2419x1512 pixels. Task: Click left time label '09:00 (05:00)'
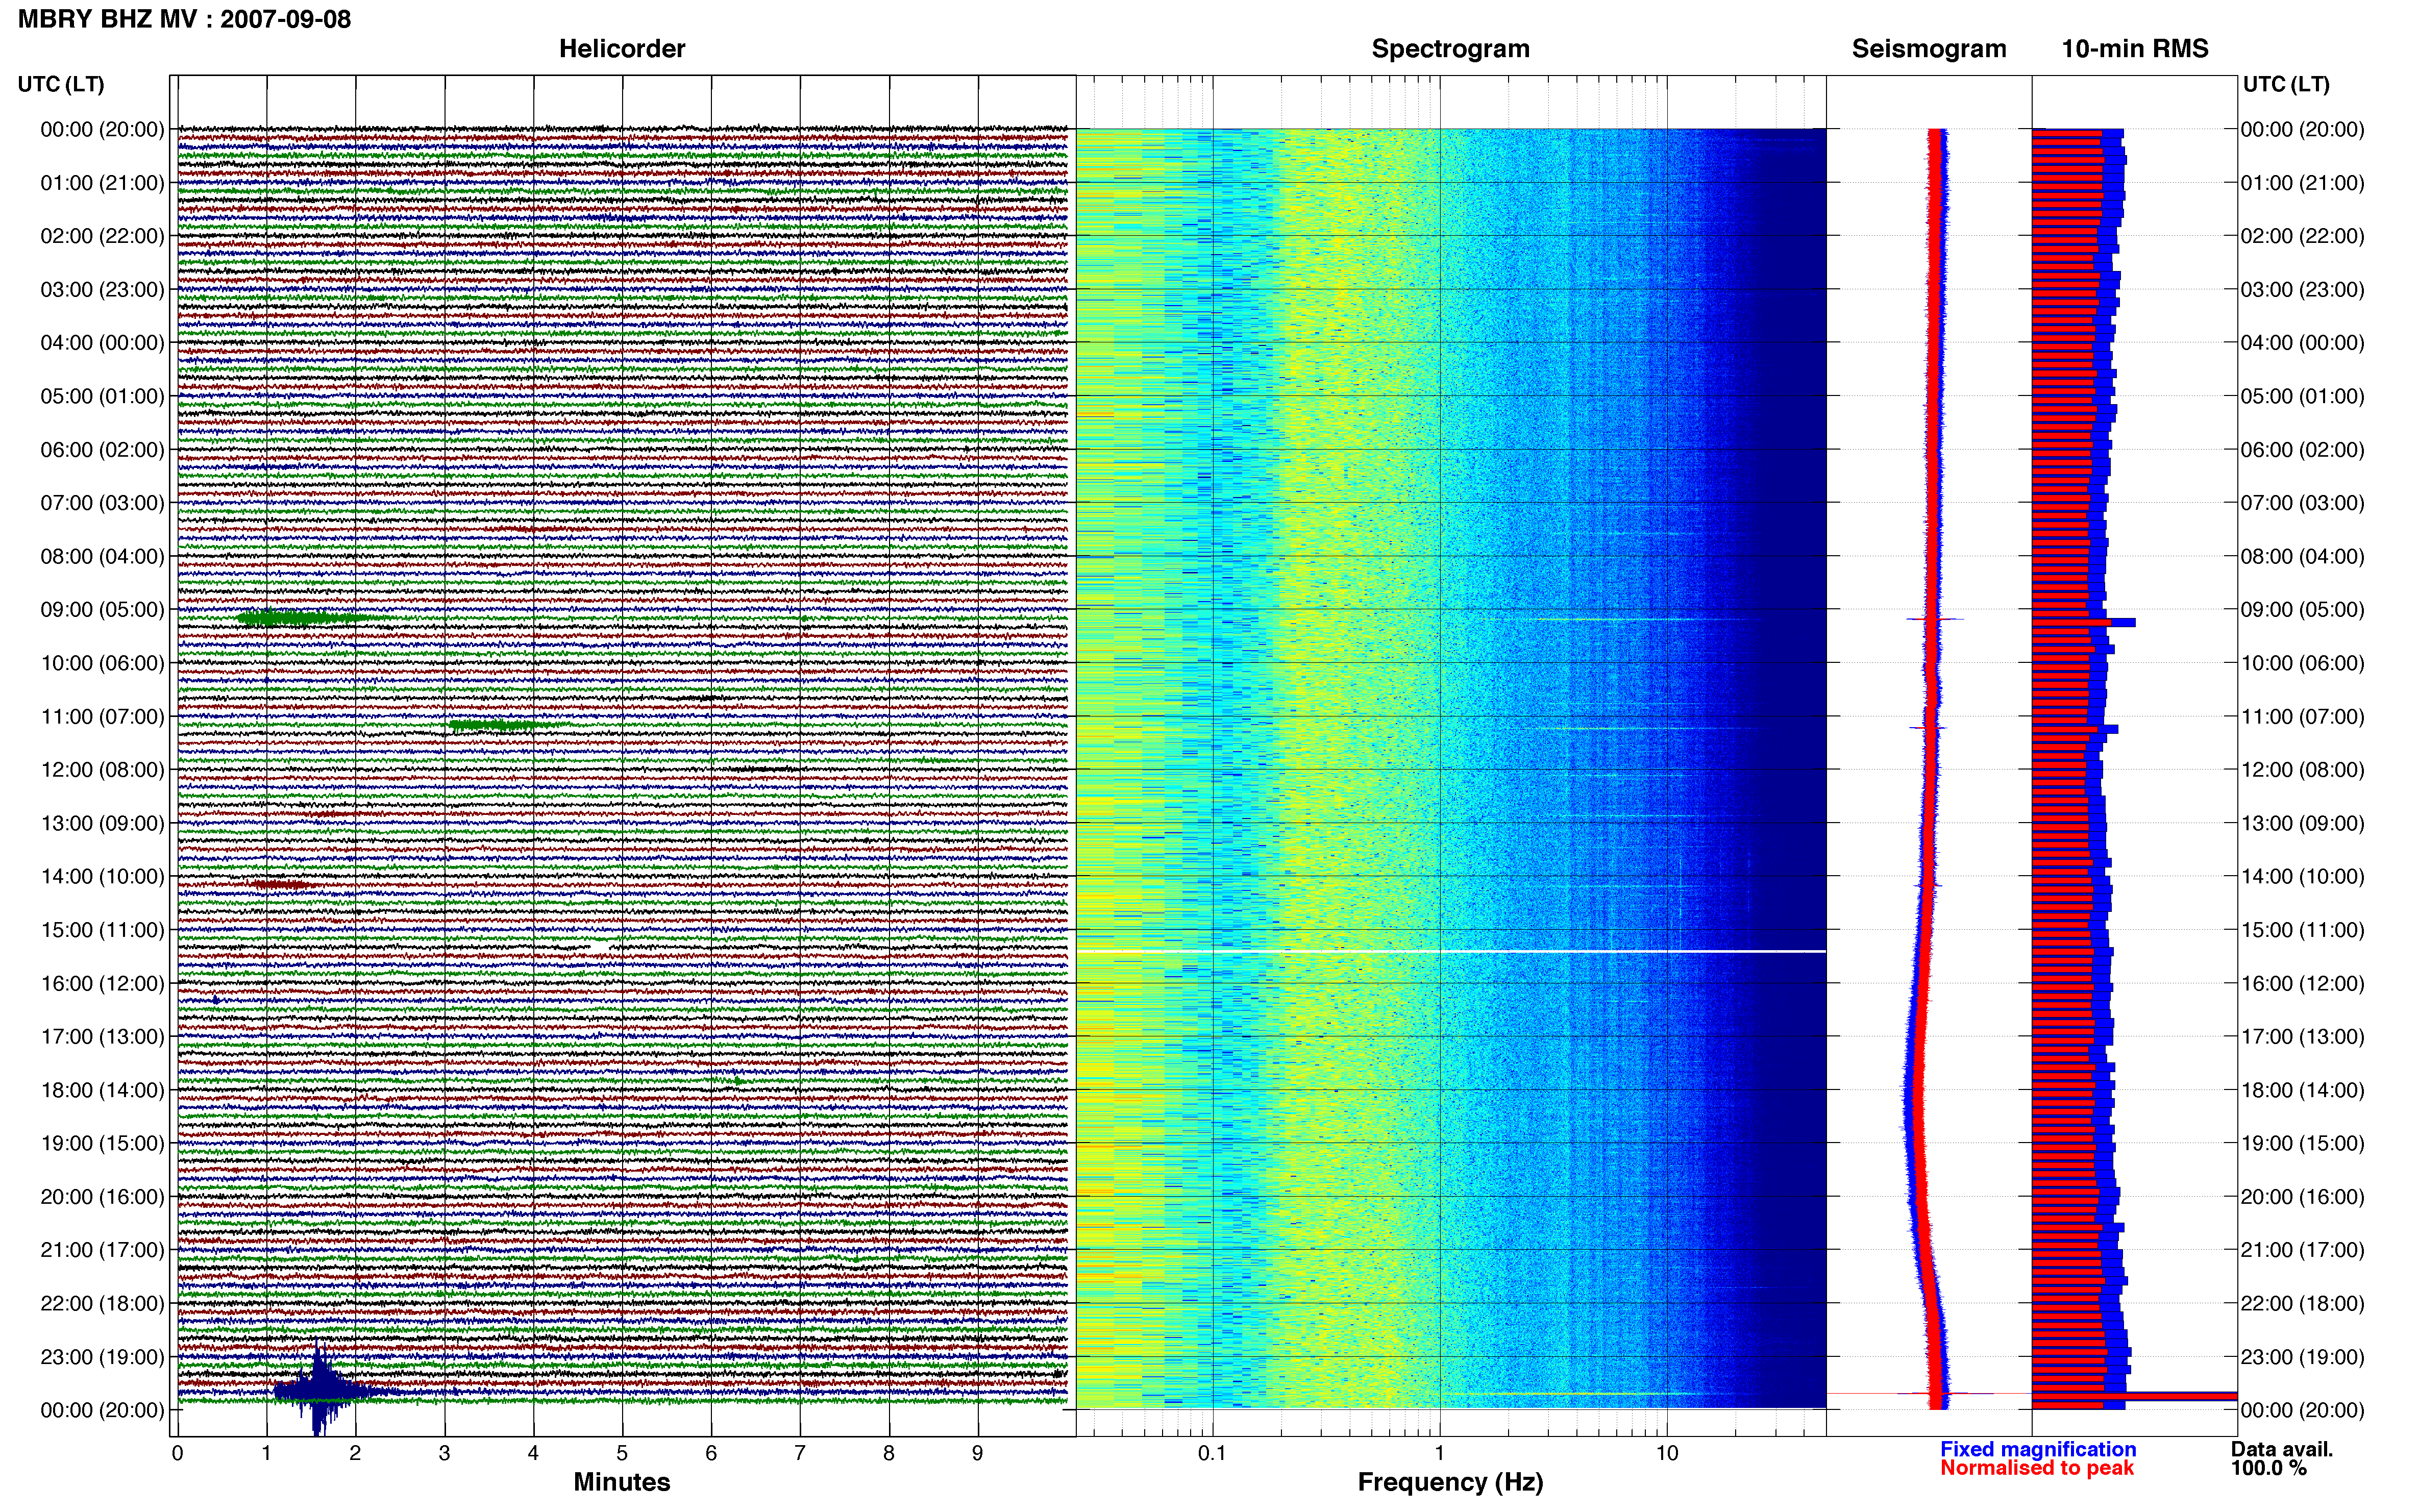(102, 610)
